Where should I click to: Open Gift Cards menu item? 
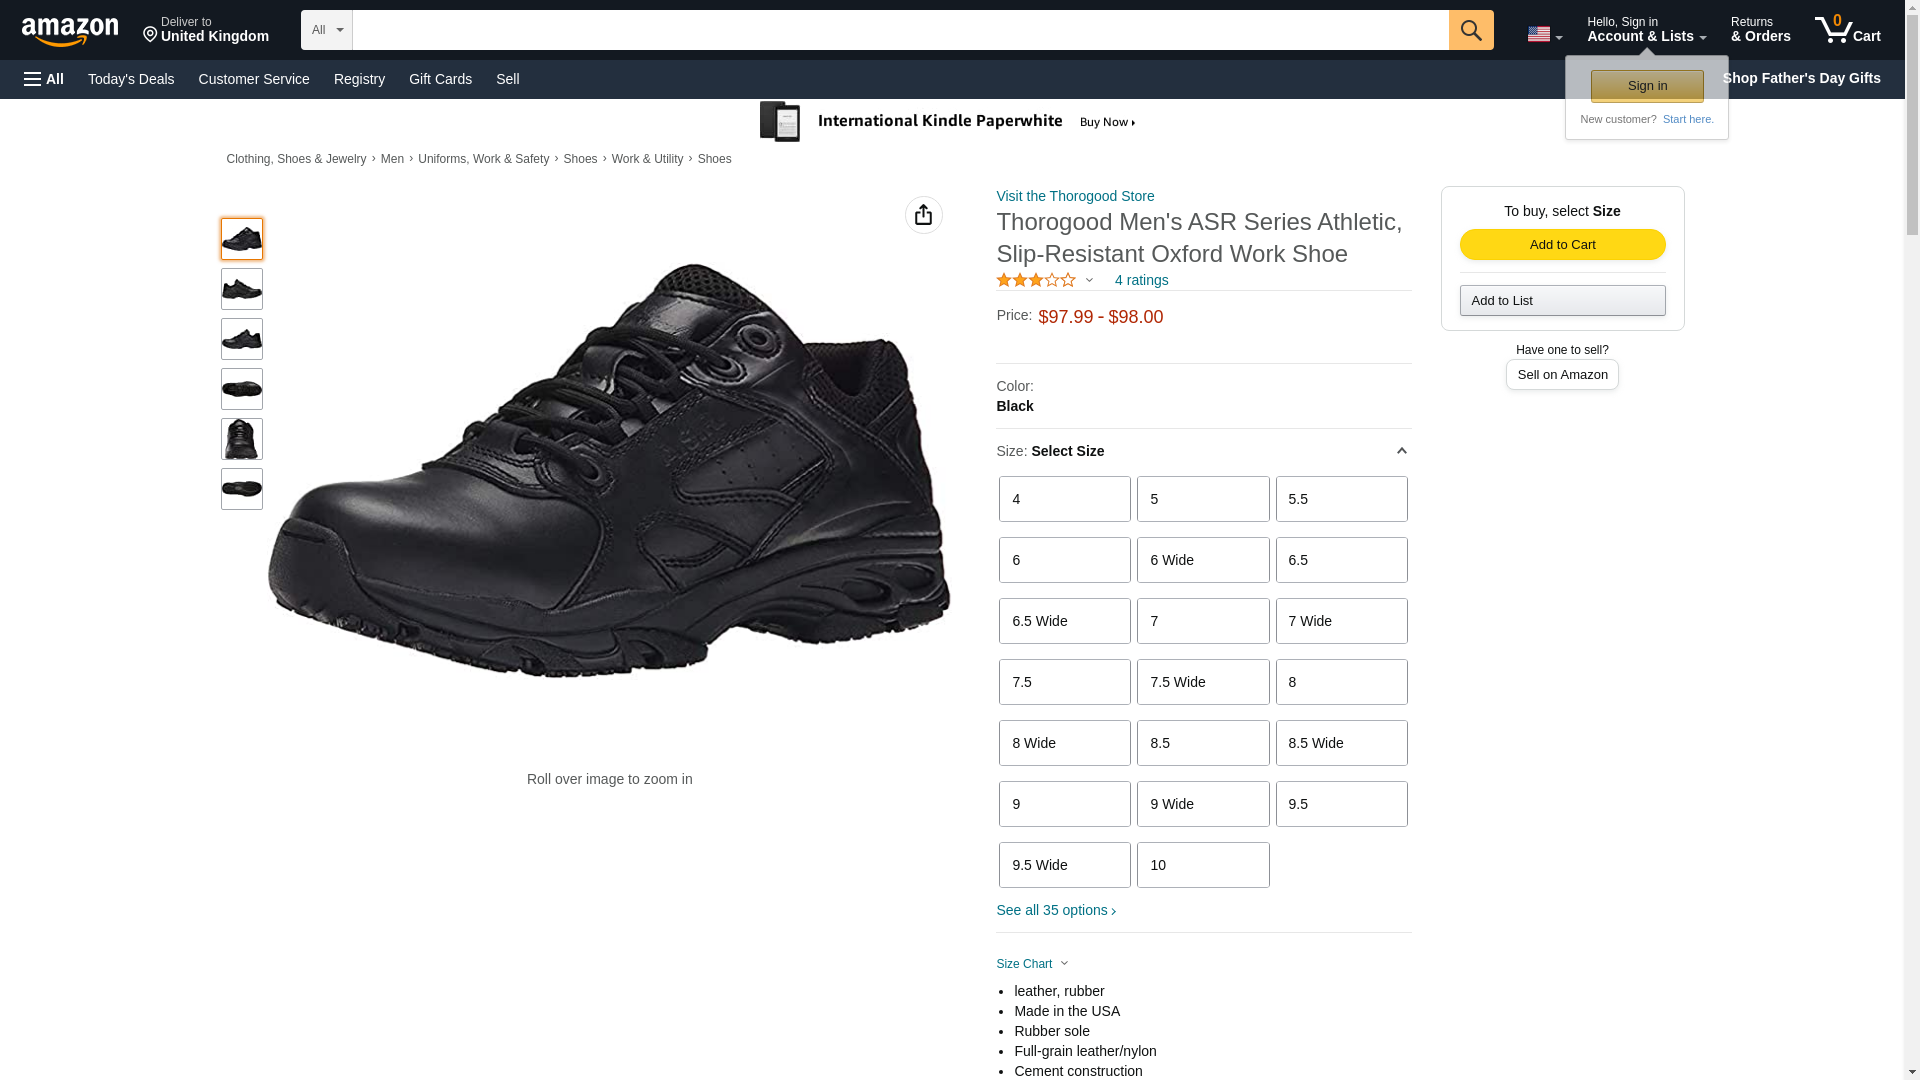tap(440, 79)
